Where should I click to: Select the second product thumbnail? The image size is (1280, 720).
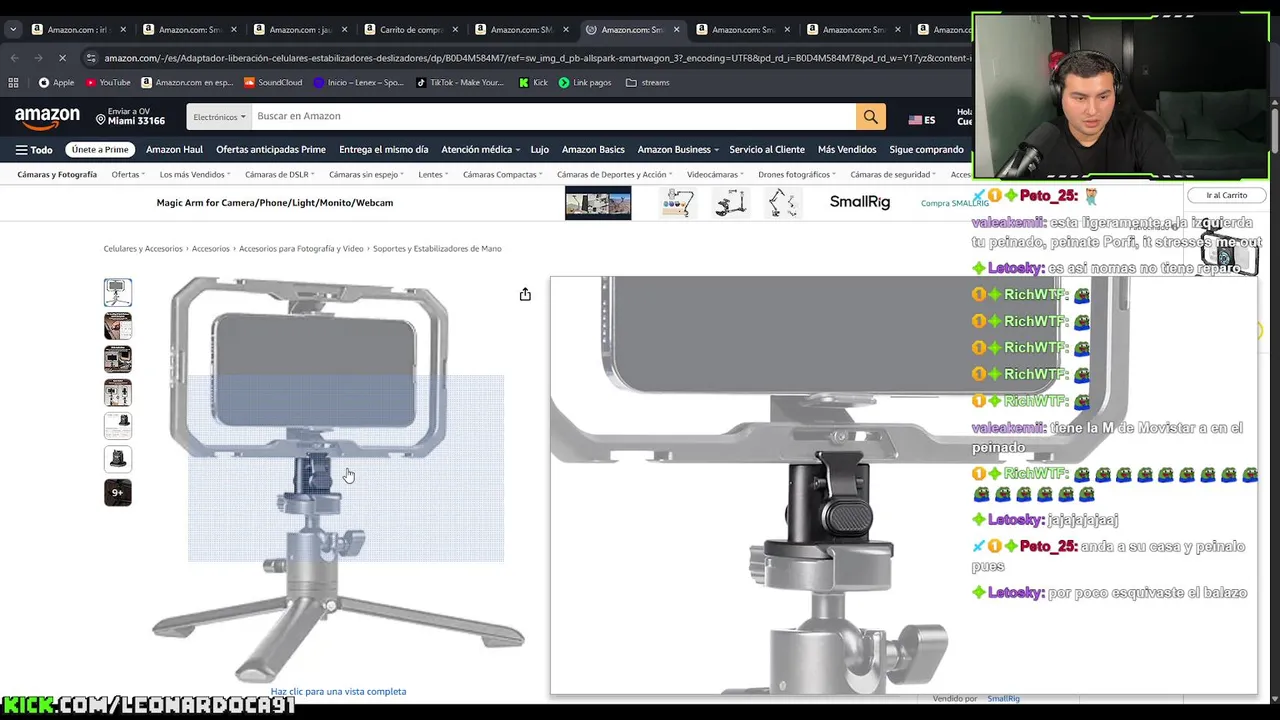[x=118, y=326]
